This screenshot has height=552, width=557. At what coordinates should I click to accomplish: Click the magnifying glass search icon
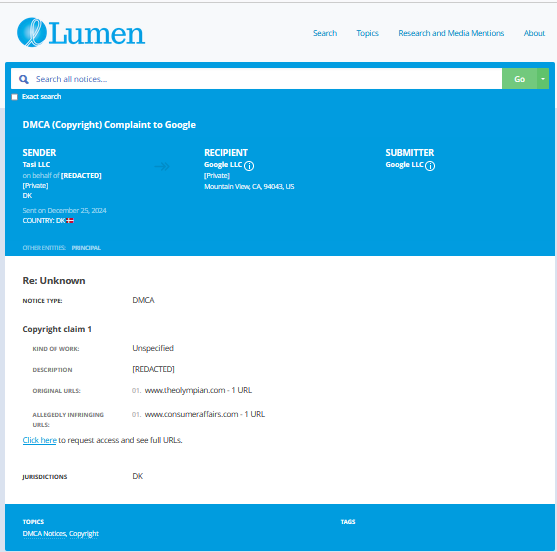tap(24, 79)
